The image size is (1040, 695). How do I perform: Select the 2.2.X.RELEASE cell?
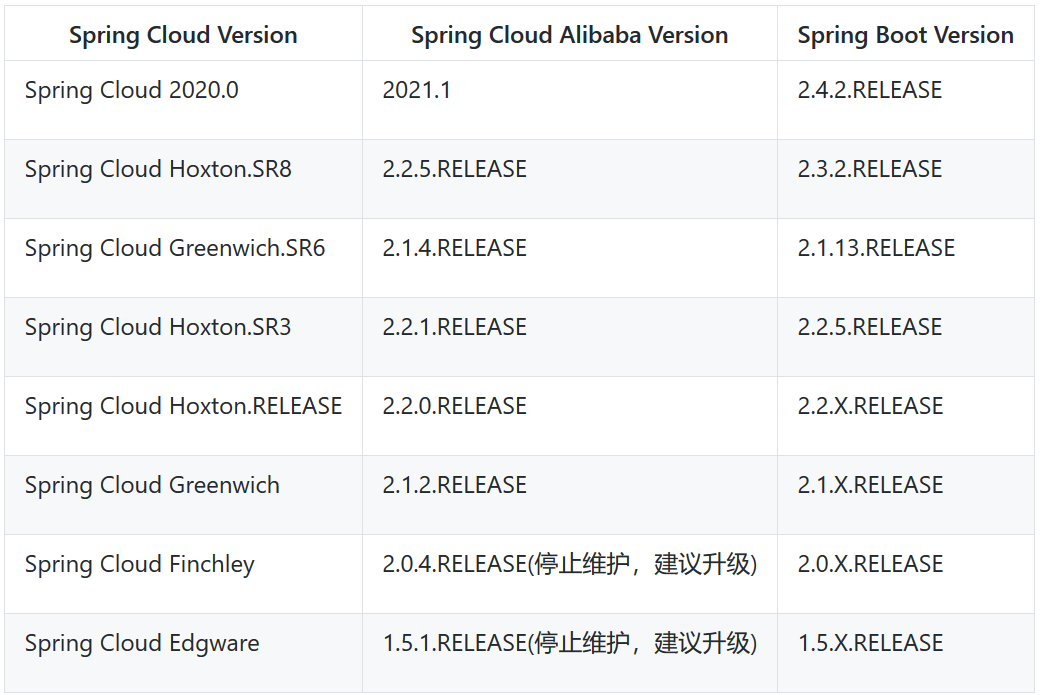pos(905,416)
